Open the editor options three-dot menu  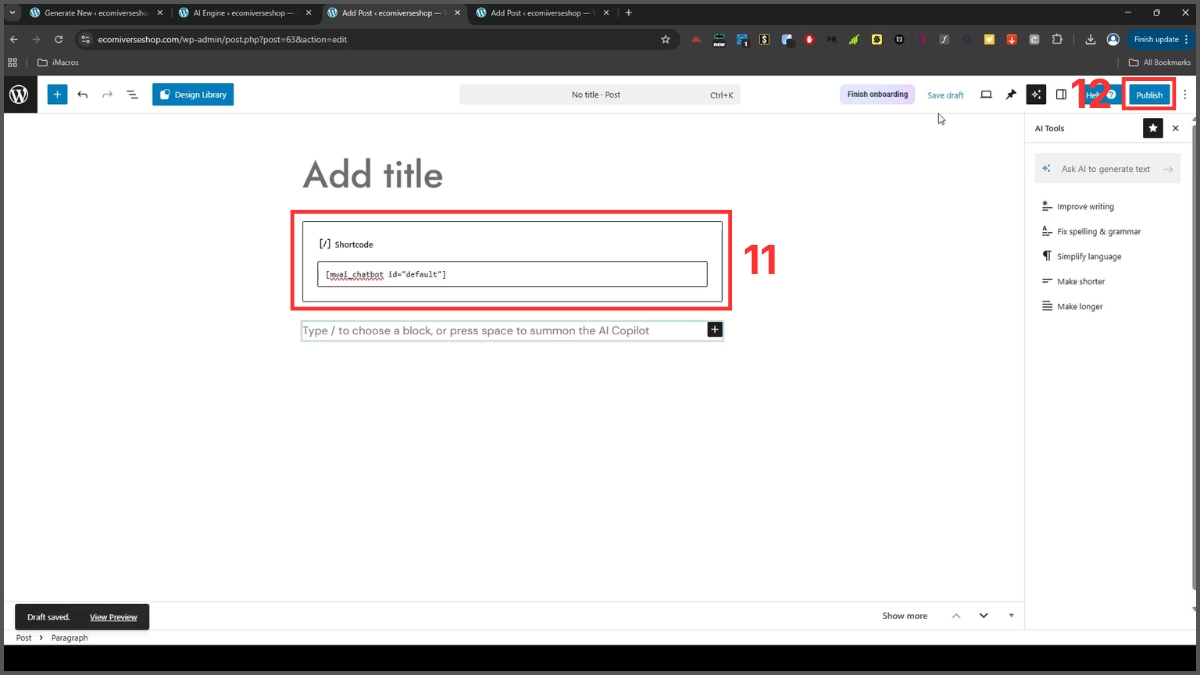pos(1185,95)
